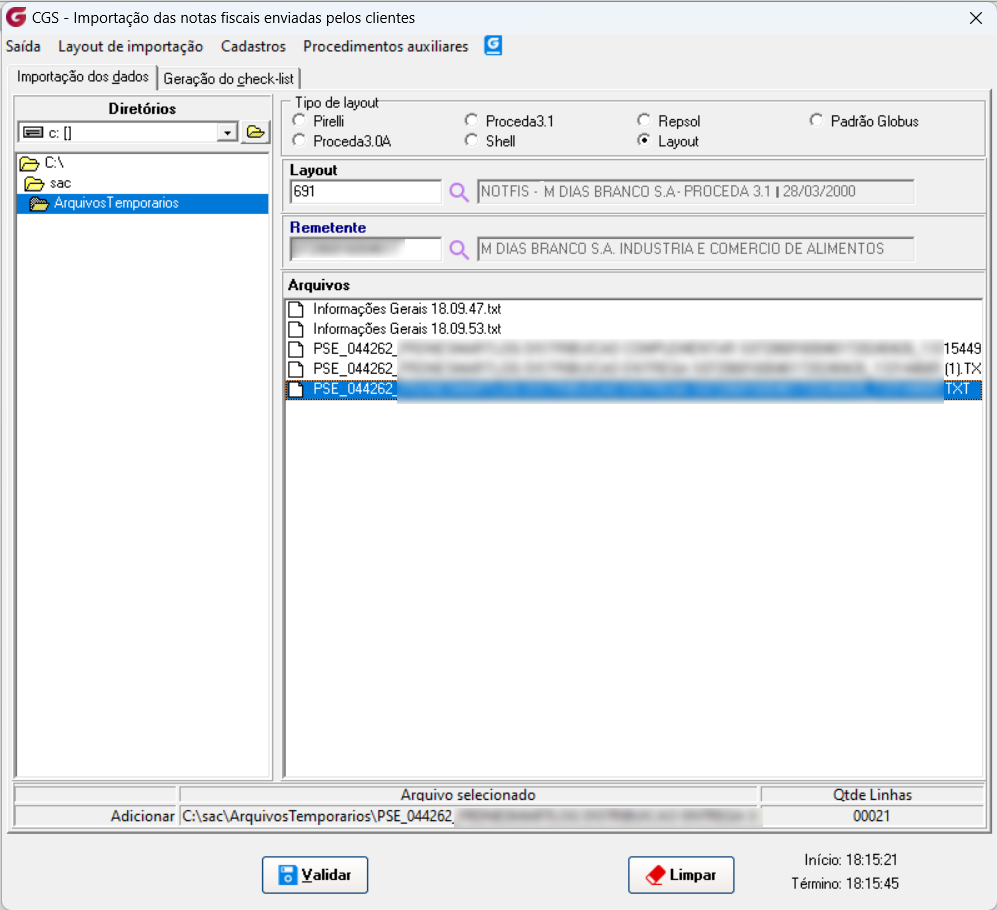Screen dimensions: 997x910
Task: Click the Qtde Linhas header
Action: (x=872, y=795)
